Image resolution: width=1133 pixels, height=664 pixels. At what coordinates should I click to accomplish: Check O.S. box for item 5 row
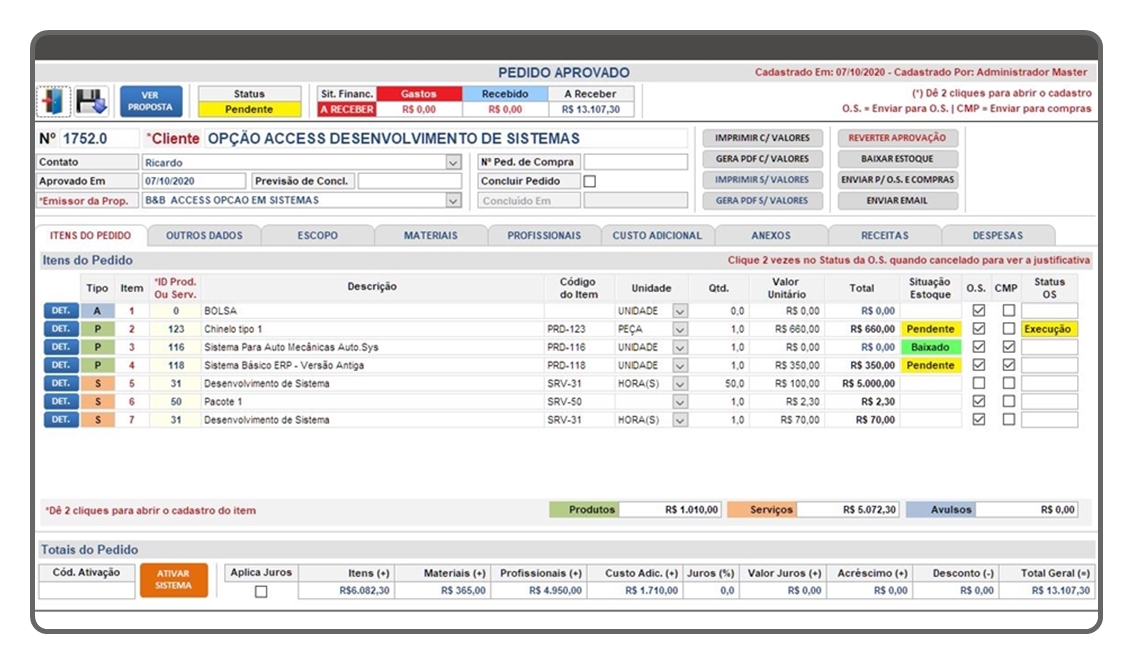coord(978,383)
